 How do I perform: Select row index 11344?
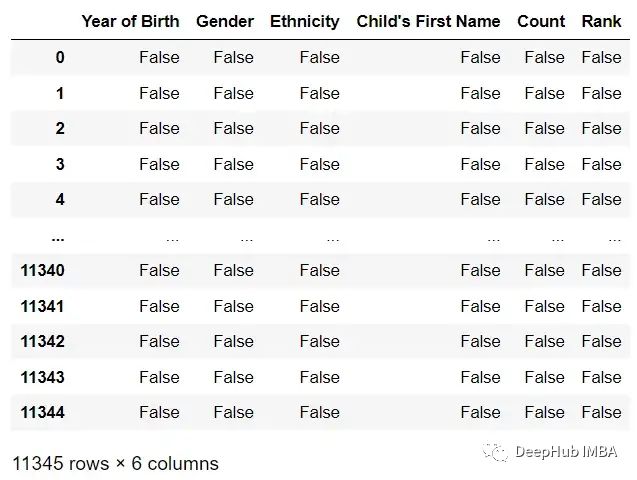point(42,413)
